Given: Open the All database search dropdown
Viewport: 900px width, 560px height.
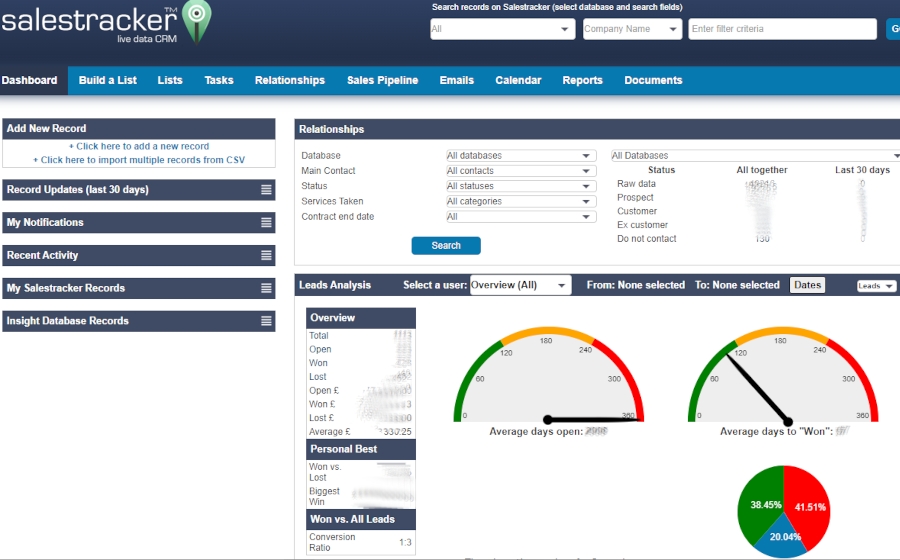Looking at the screenshot, I should coord(502,29).
